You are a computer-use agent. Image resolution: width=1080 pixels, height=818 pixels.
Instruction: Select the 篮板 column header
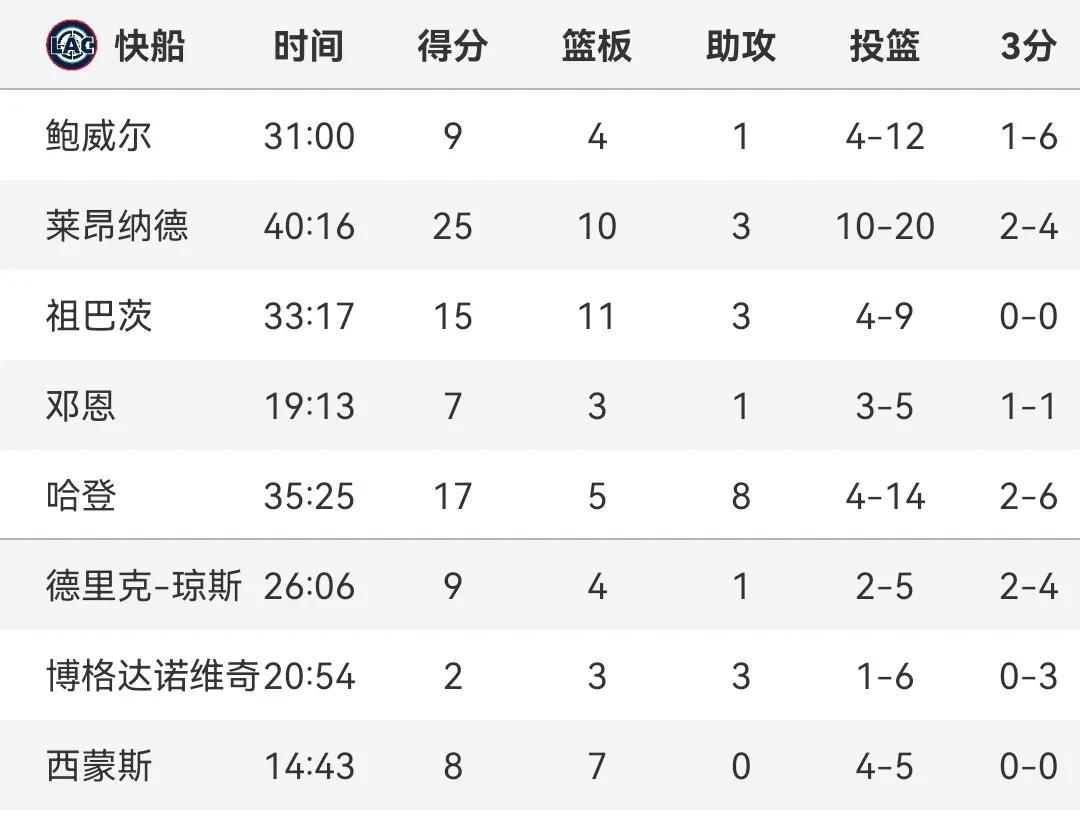click(596, 46)
